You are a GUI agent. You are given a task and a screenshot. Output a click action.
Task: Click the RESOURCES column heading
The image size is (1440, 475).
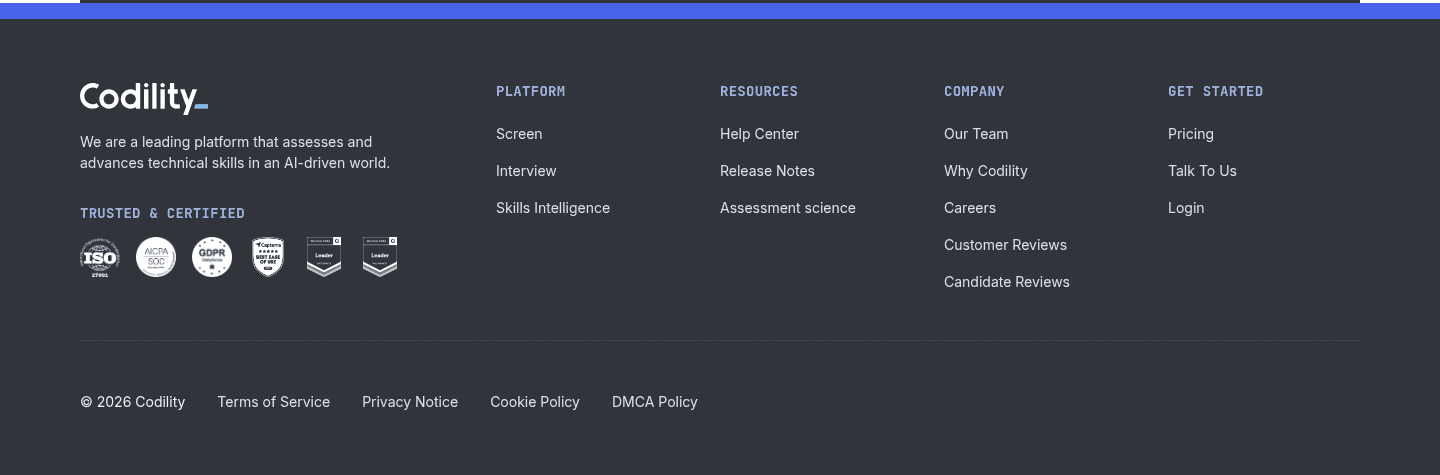coord(759,91)
